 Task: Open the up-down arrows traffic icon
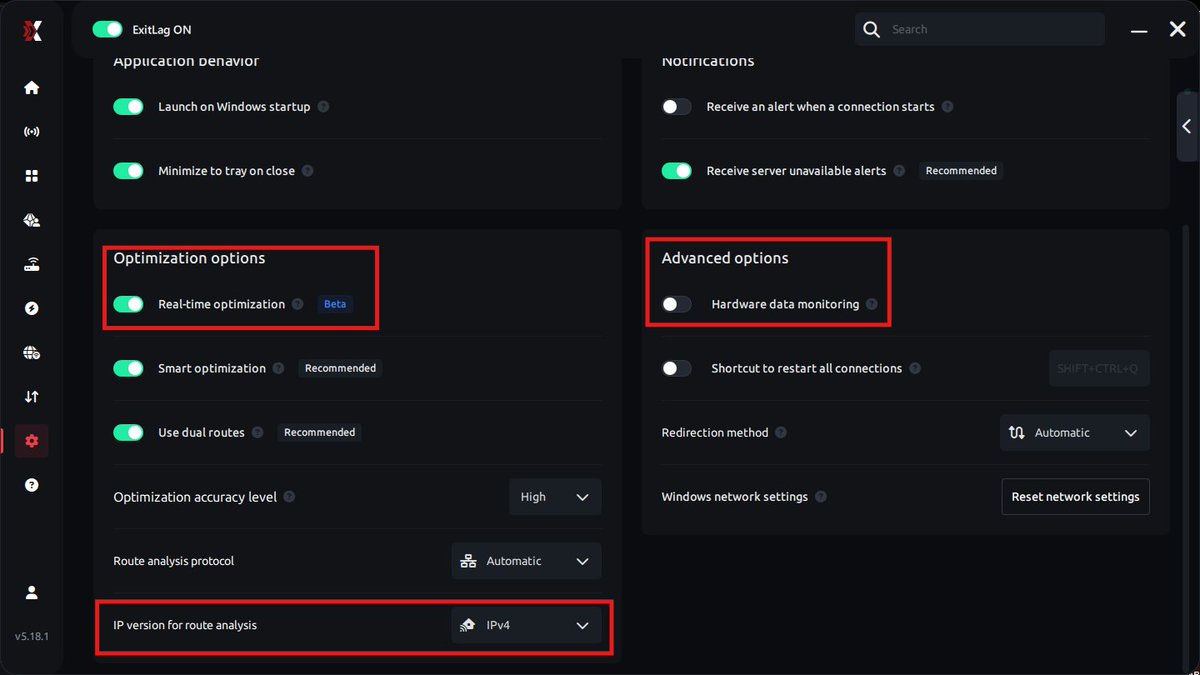(31, 397)
